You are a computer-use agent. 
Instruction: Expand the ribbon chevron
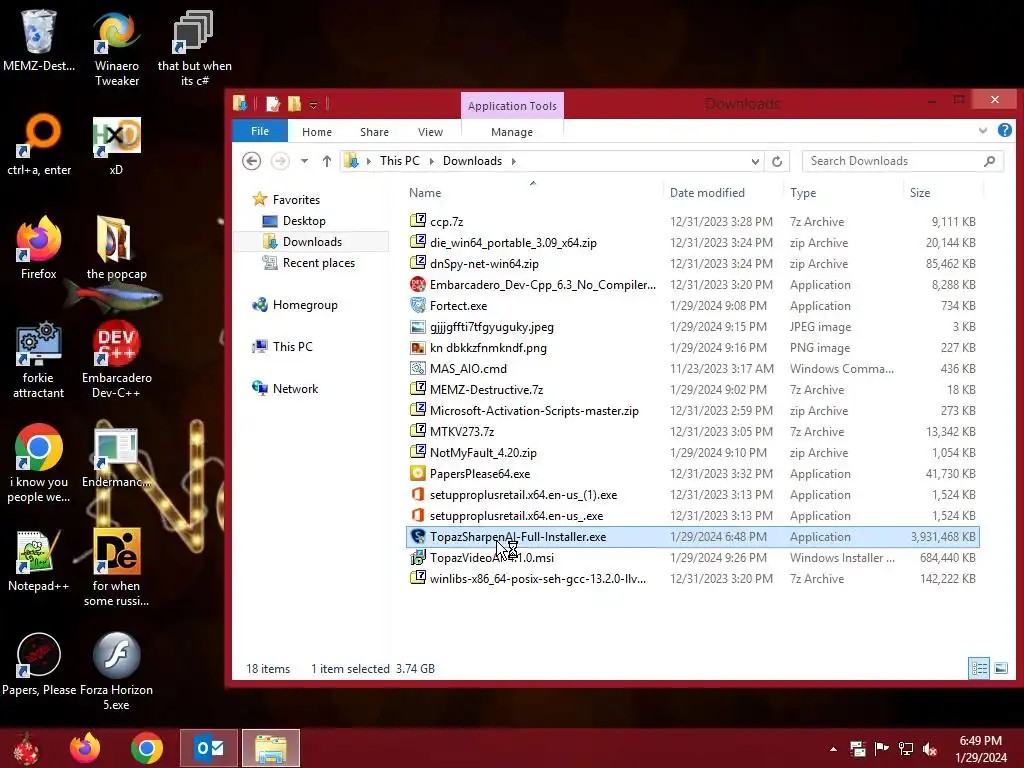(x=983, y=131)
